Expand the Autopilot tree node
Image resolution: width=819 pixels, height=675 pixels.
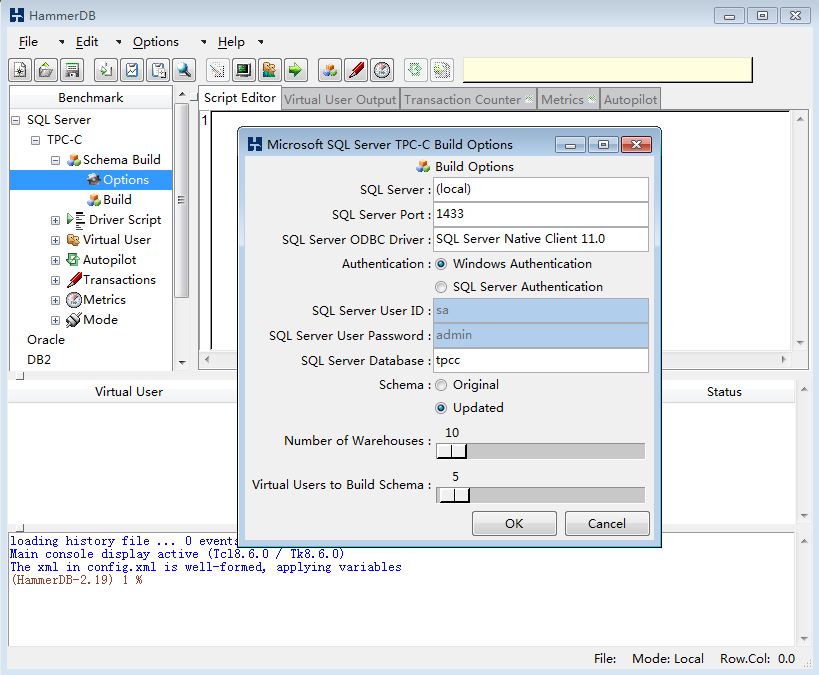pyautogui.click(x=55, y=260)
